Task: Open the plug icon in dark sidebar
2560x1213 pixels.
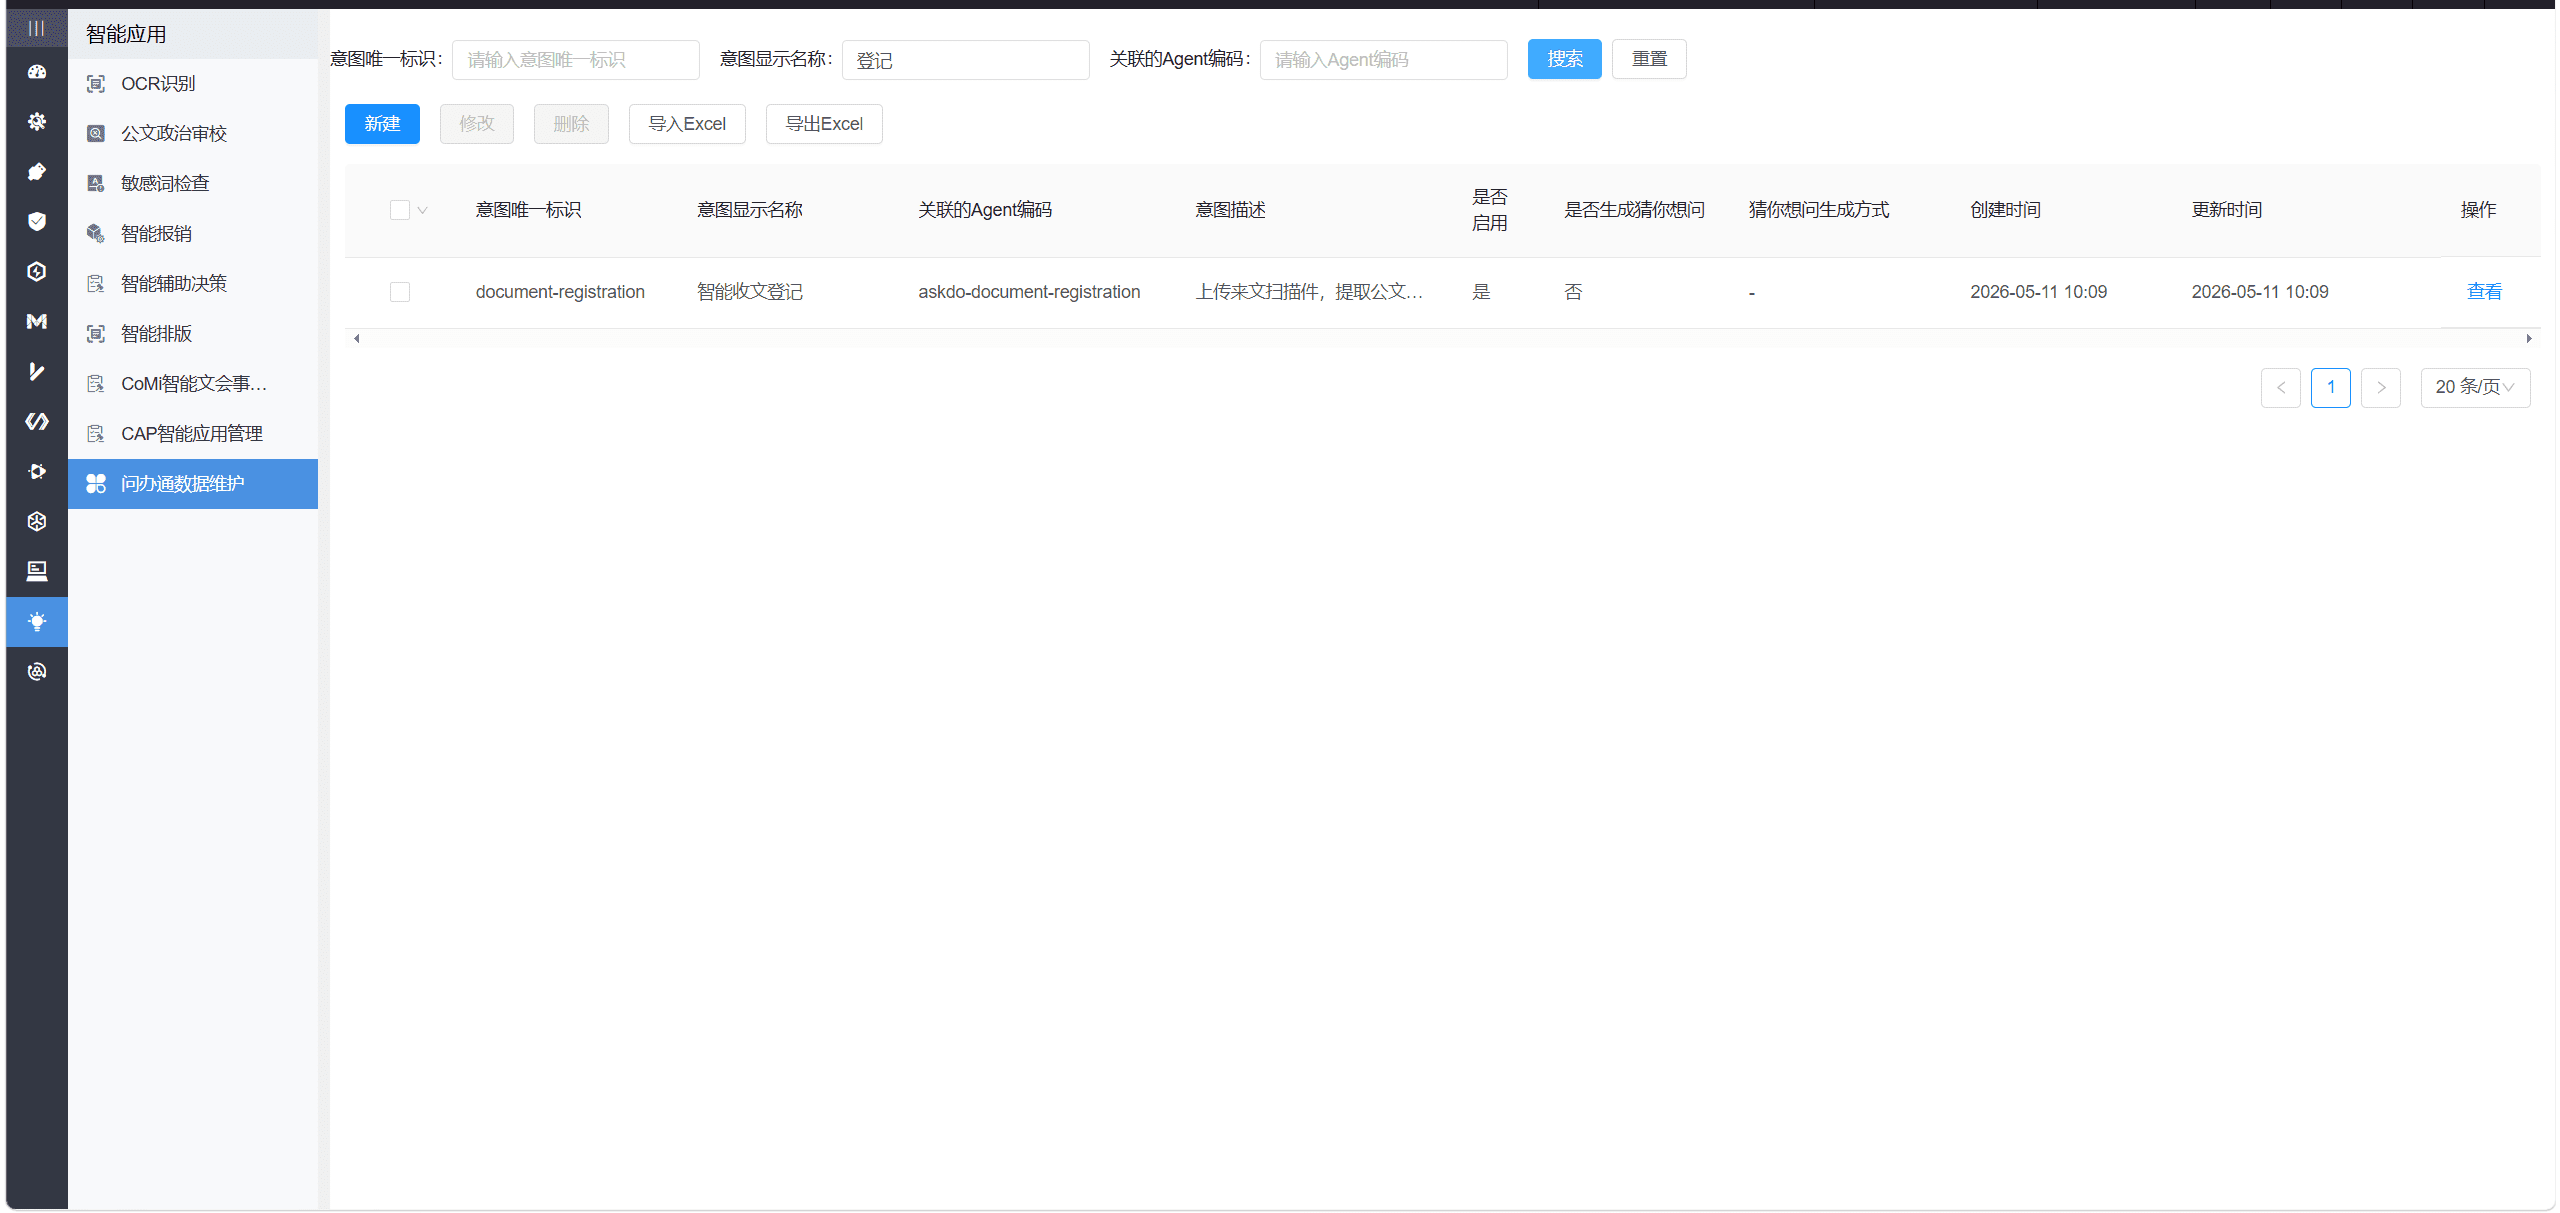Action: (x=37, y=171)
